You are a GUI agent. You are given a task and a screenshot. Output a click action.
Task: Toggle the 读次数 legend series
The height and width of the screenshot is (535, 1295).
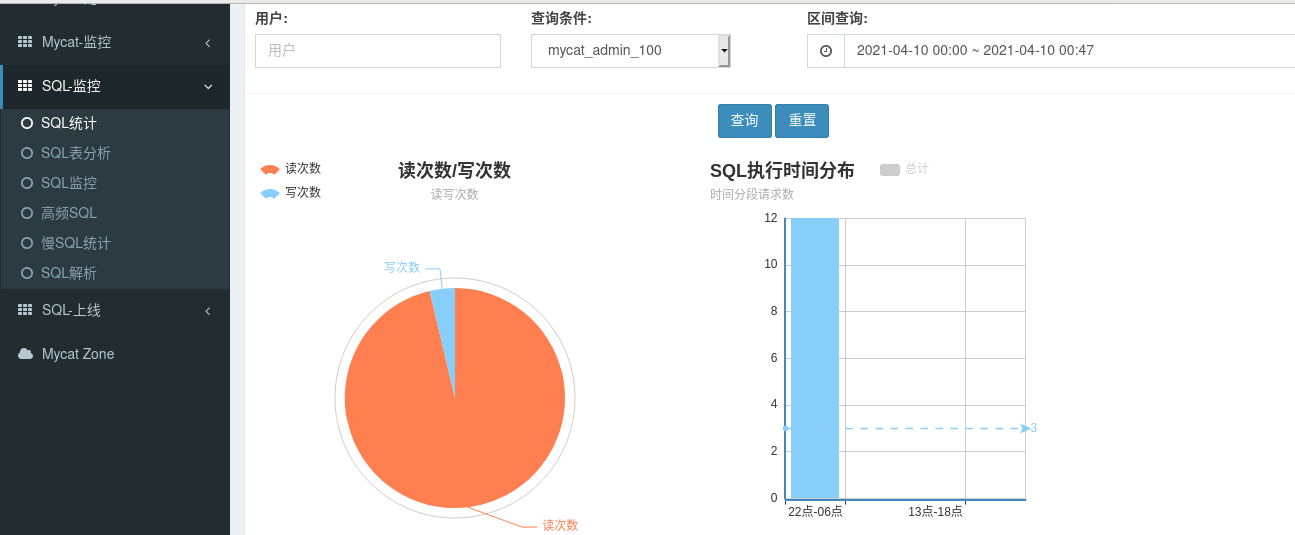click(x=291, y=169)
